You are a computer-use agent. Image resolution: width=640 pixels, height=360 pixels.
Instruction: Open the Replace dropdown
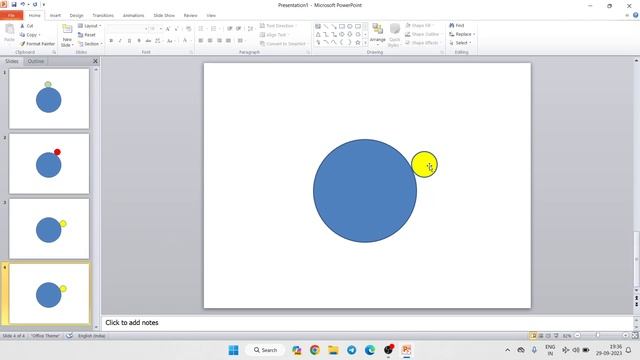[462, 34]
